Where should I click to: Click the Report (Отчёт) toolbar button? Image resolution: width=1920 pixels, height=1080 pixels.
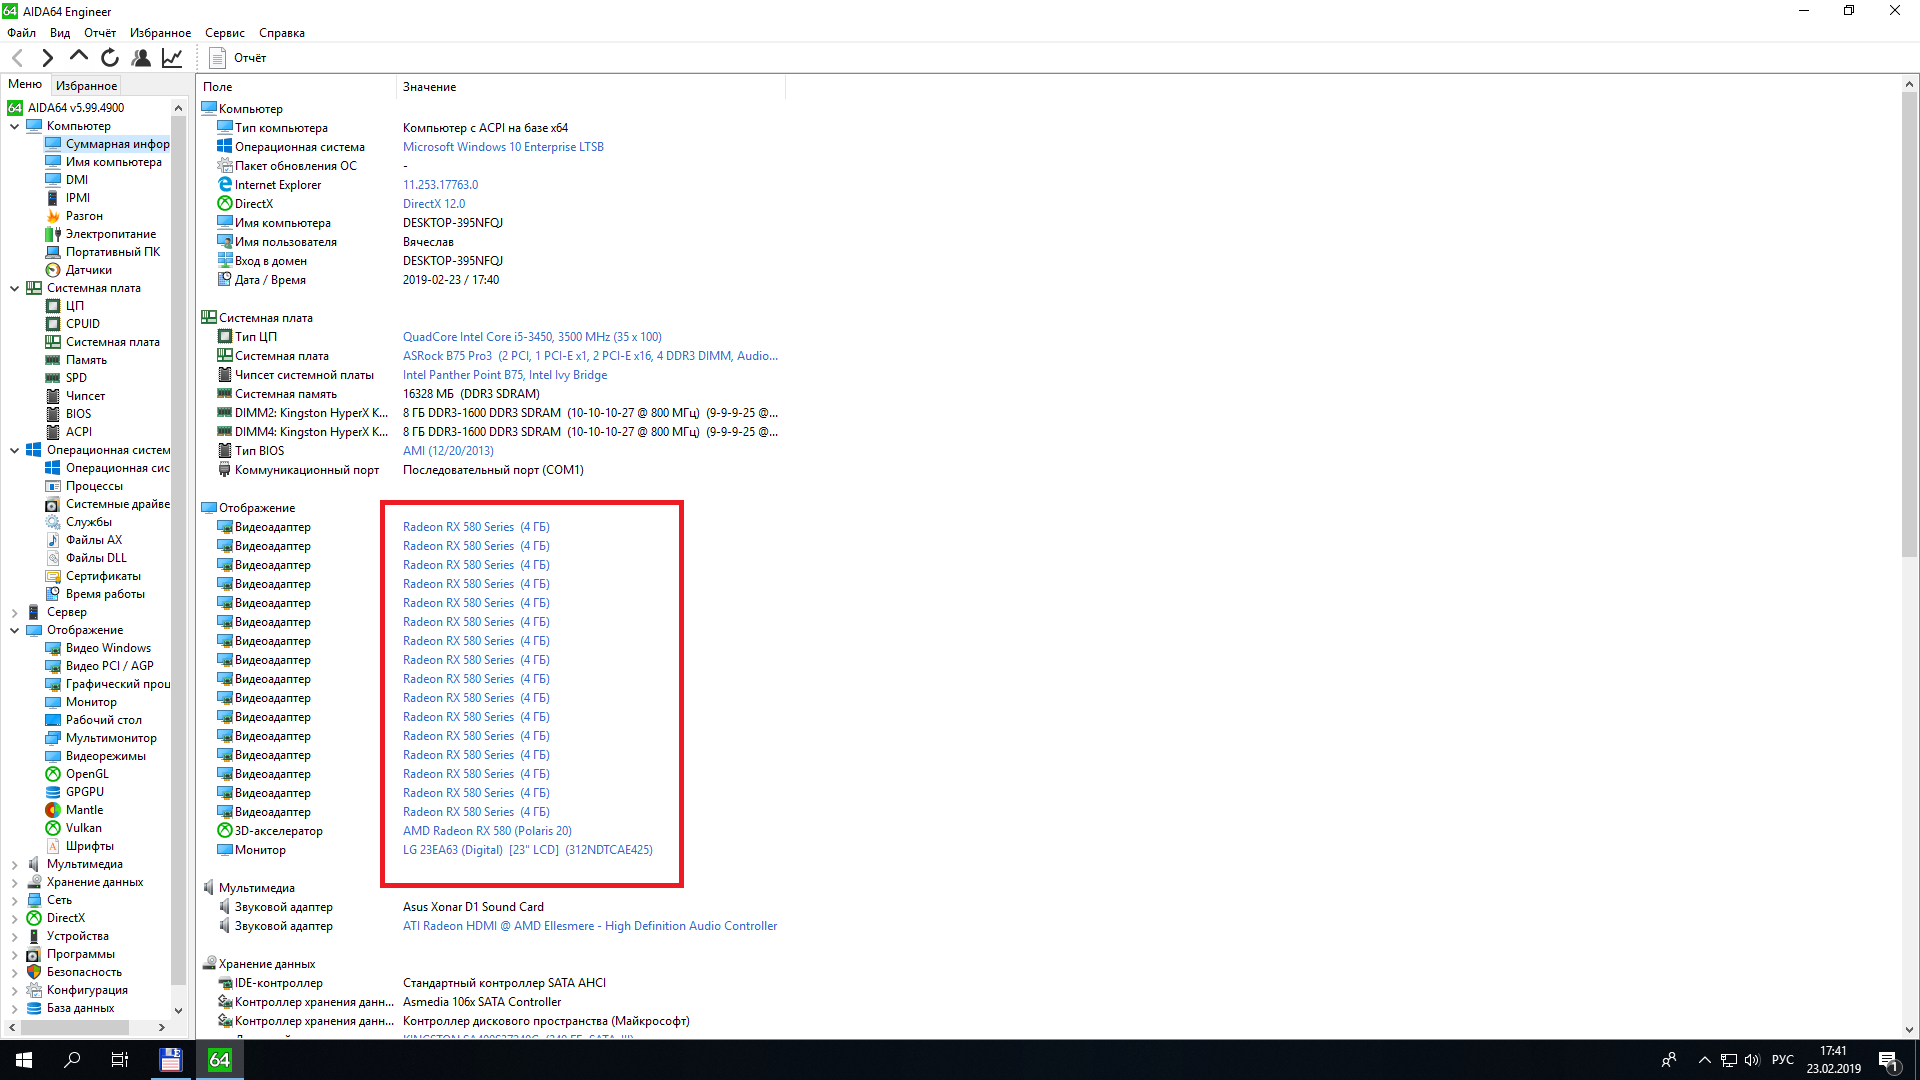tap(238, 58)
